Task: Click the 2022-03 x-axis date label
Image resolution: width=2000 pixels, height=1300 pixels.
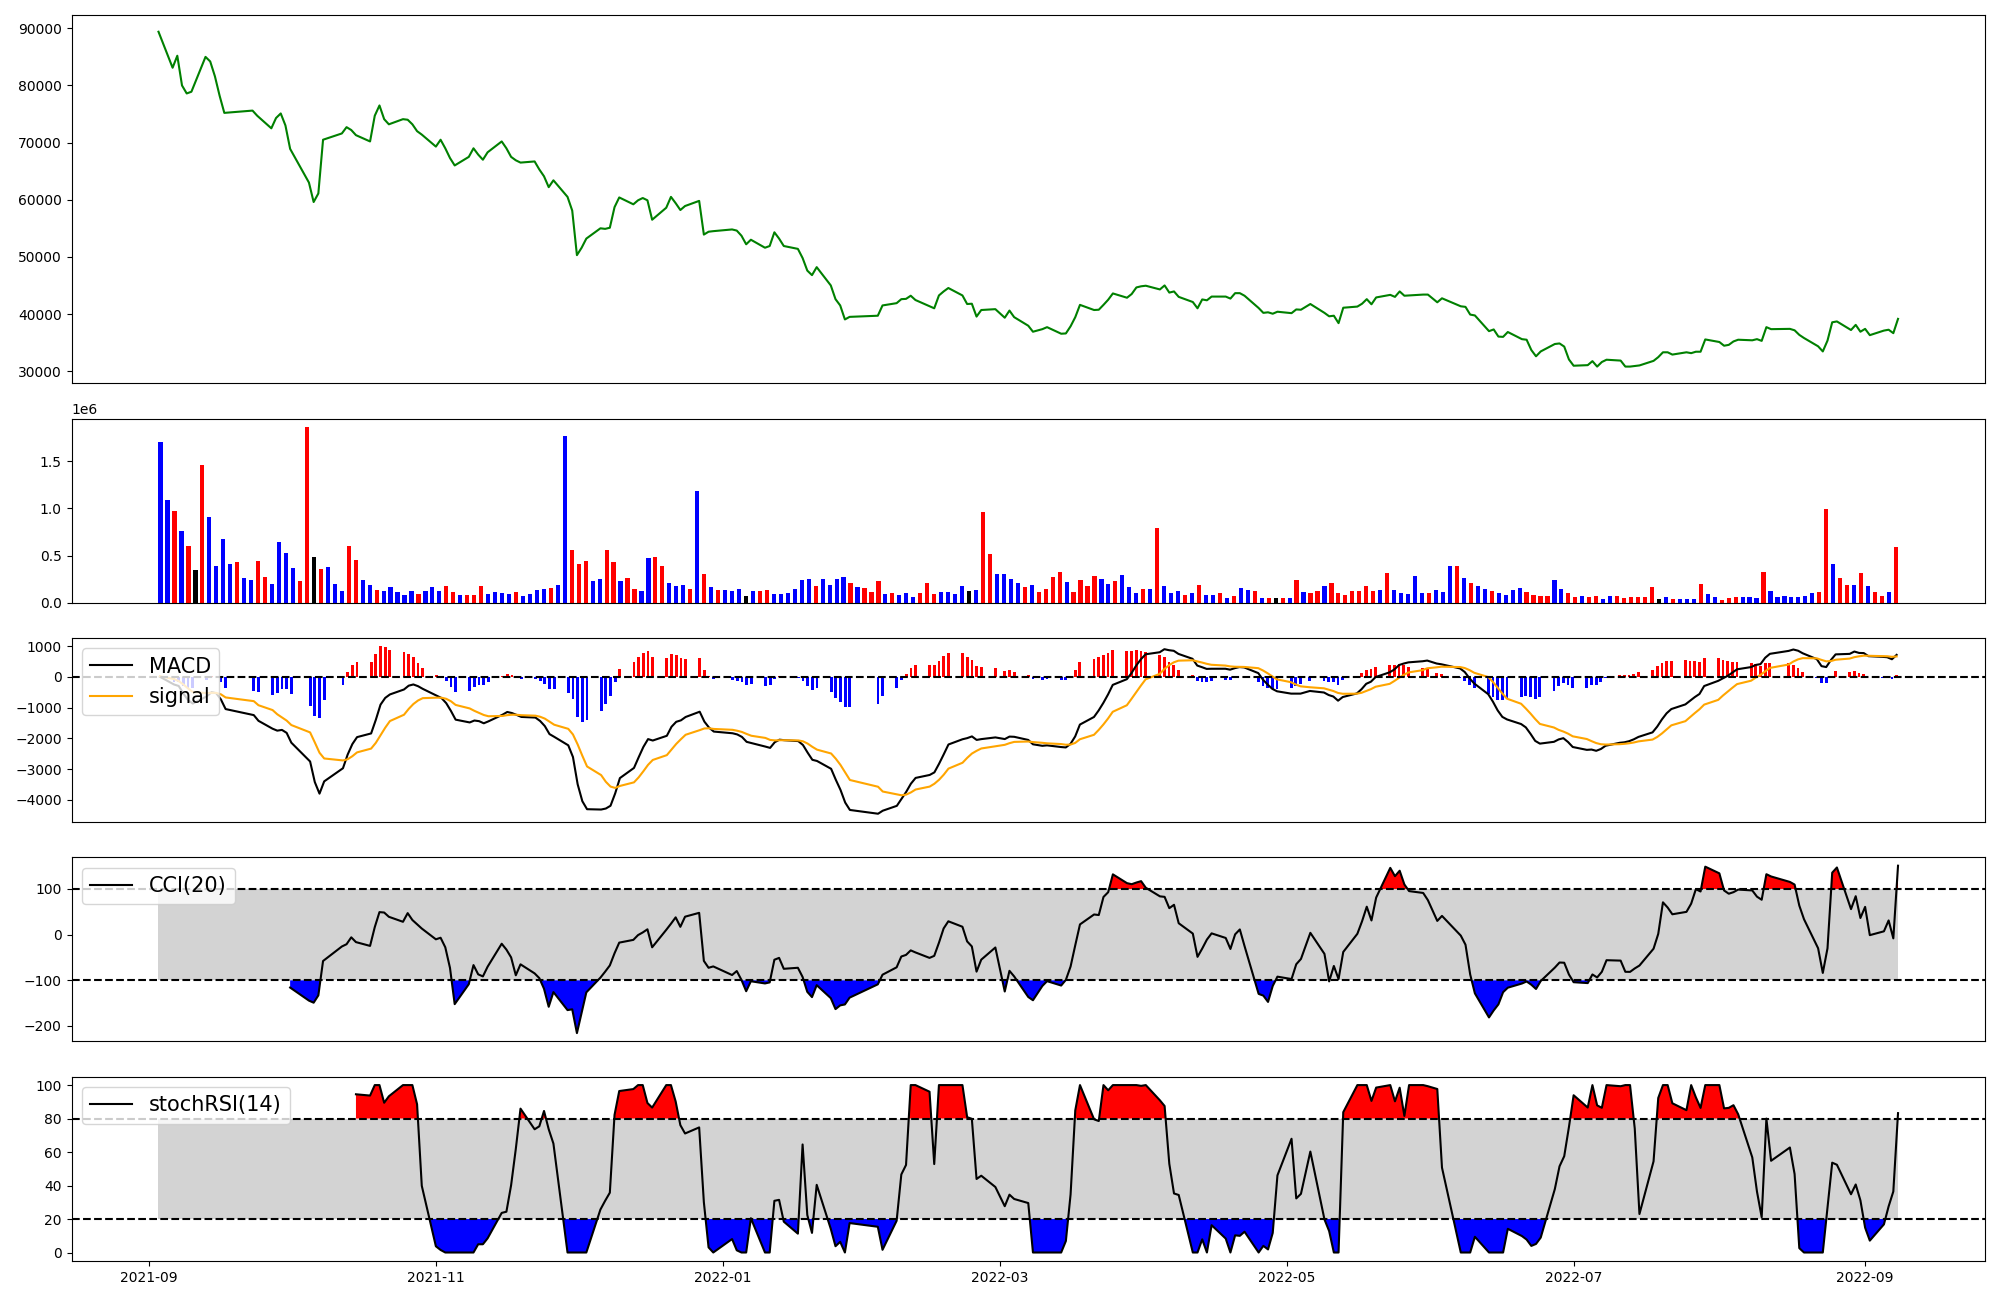Action: click(x=1000, y=1277)
